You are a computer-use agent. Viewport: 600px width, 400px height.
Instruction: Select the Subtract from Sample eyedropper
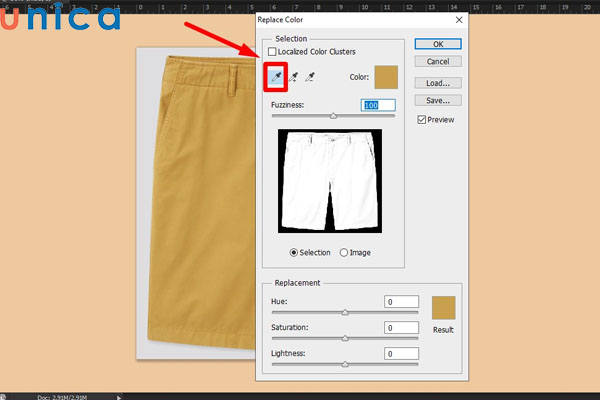(x=311, y=76)
